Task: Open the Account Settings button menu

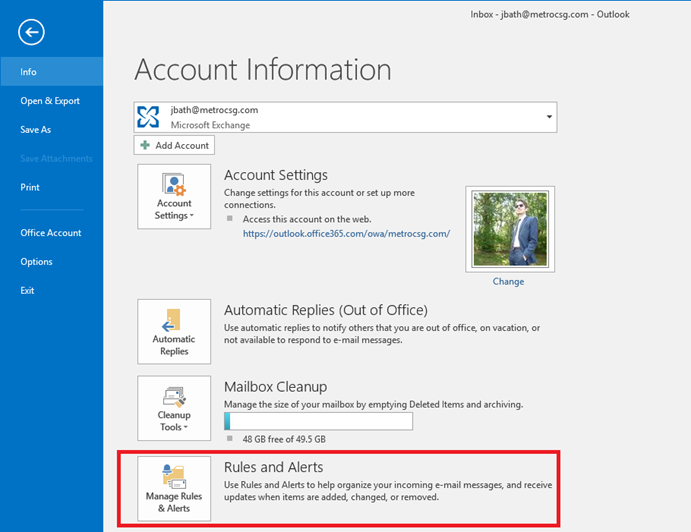Action: tap(174, 197)
